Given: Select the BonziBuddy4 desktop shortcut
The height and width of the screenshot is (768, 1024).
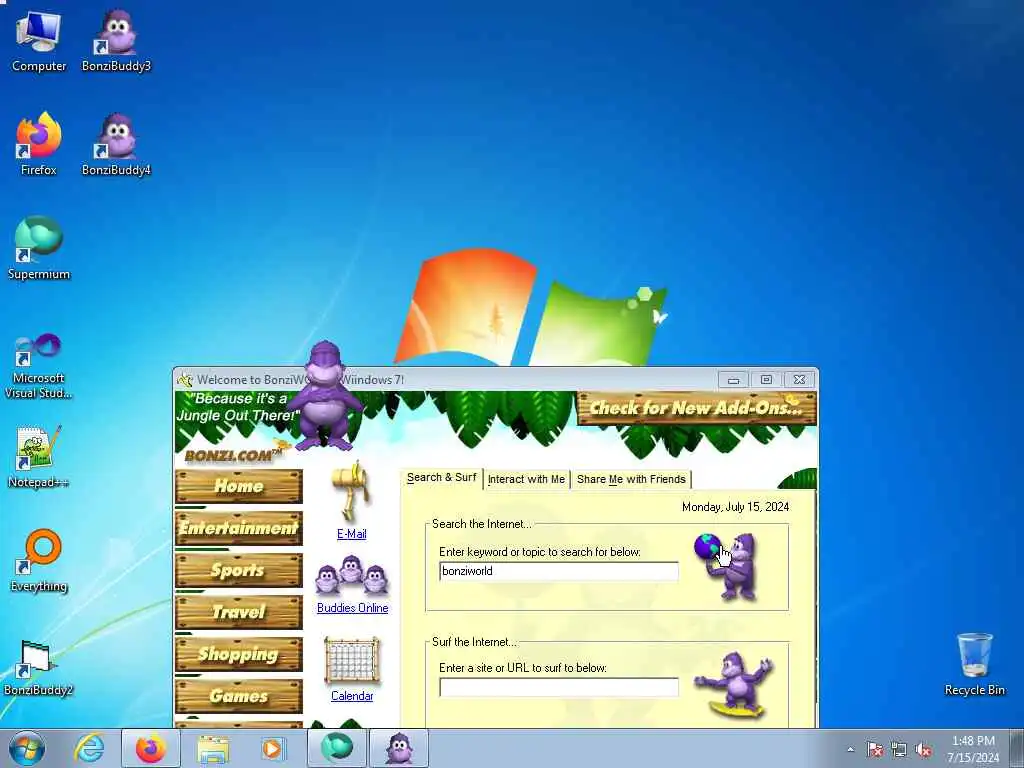Looking at the screenshot, I should [x=116, y=145].
